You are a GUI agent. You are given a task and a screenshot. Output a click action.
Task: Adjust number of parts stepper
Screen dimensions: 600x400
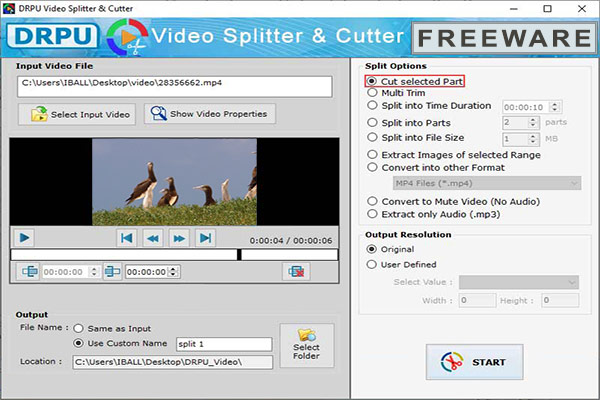point(533,122)
